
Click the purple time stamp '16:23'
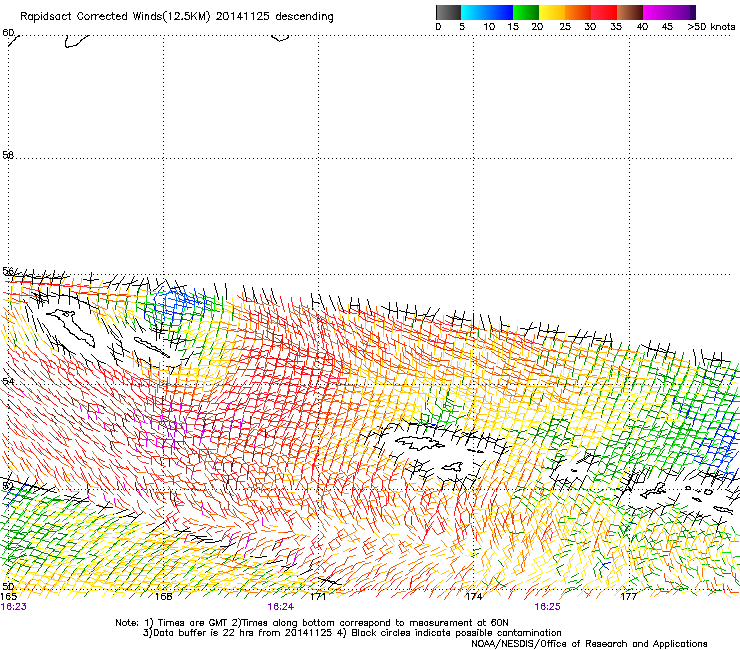tap(14, 607)
